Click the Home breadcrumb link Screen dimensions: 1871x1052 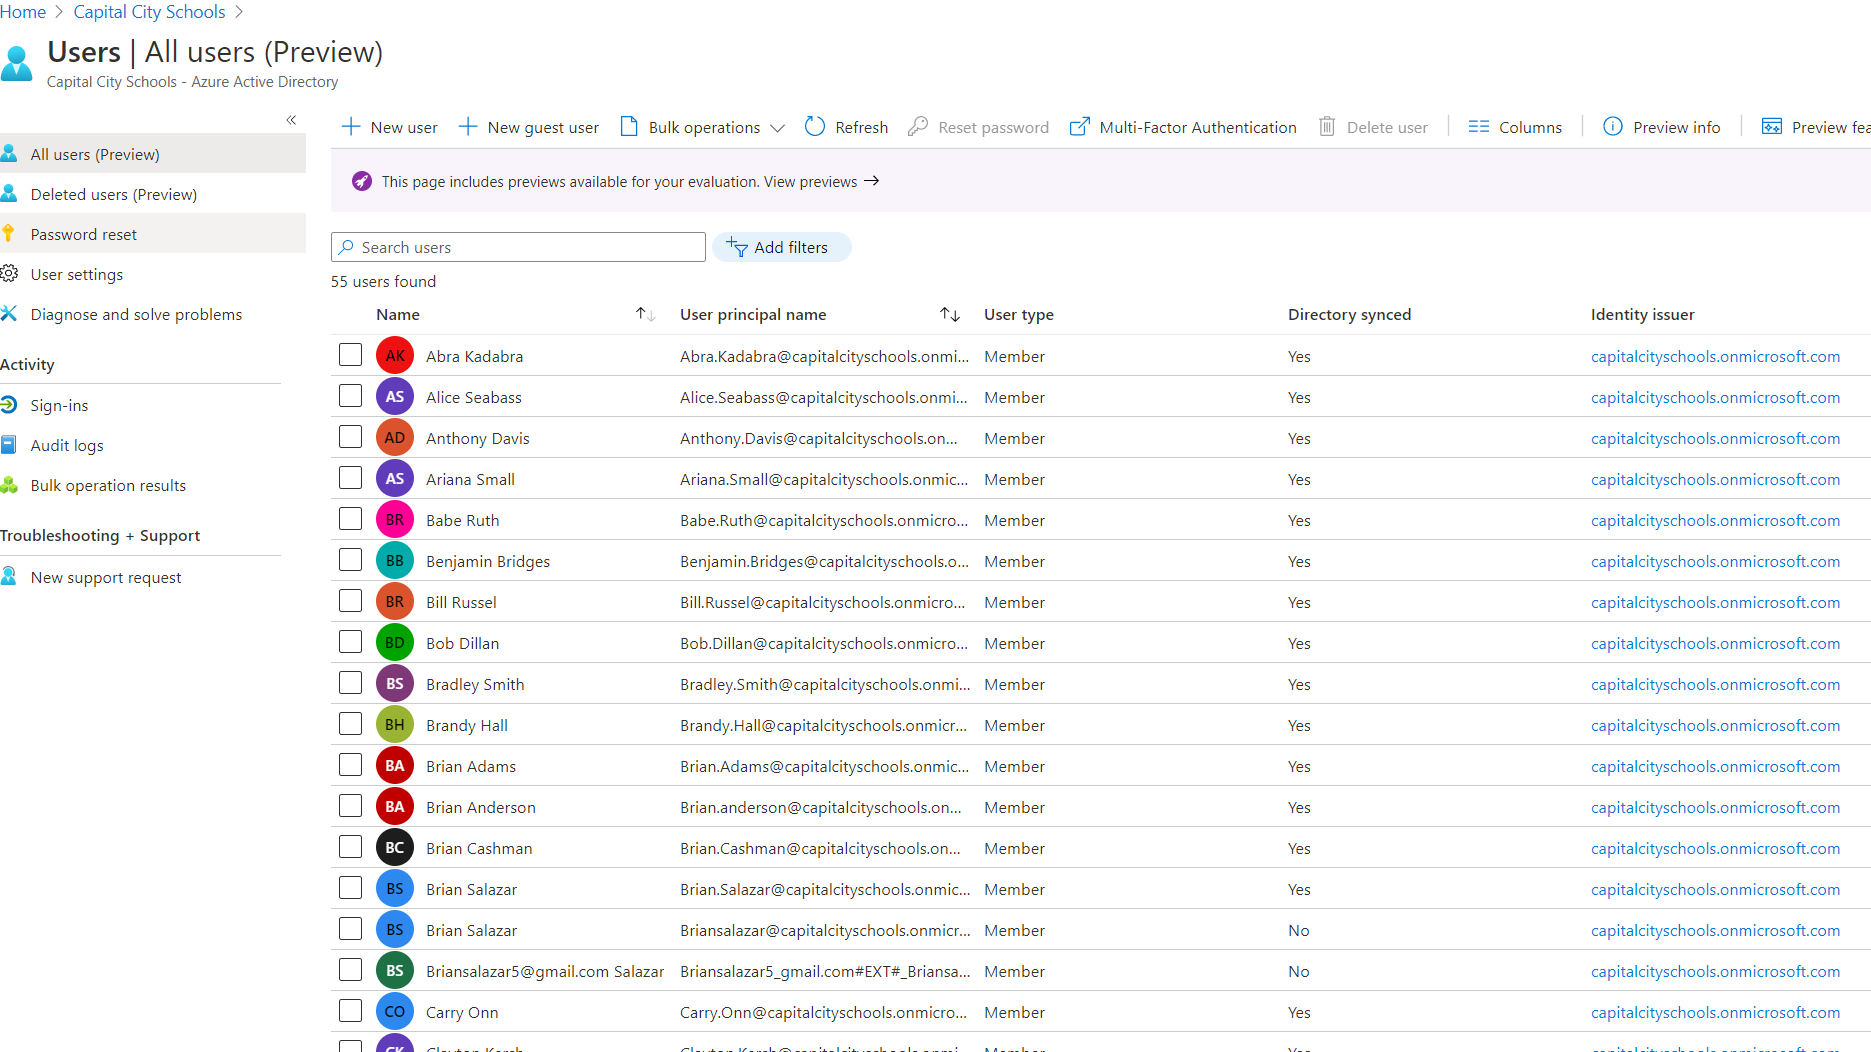[23, 12]
